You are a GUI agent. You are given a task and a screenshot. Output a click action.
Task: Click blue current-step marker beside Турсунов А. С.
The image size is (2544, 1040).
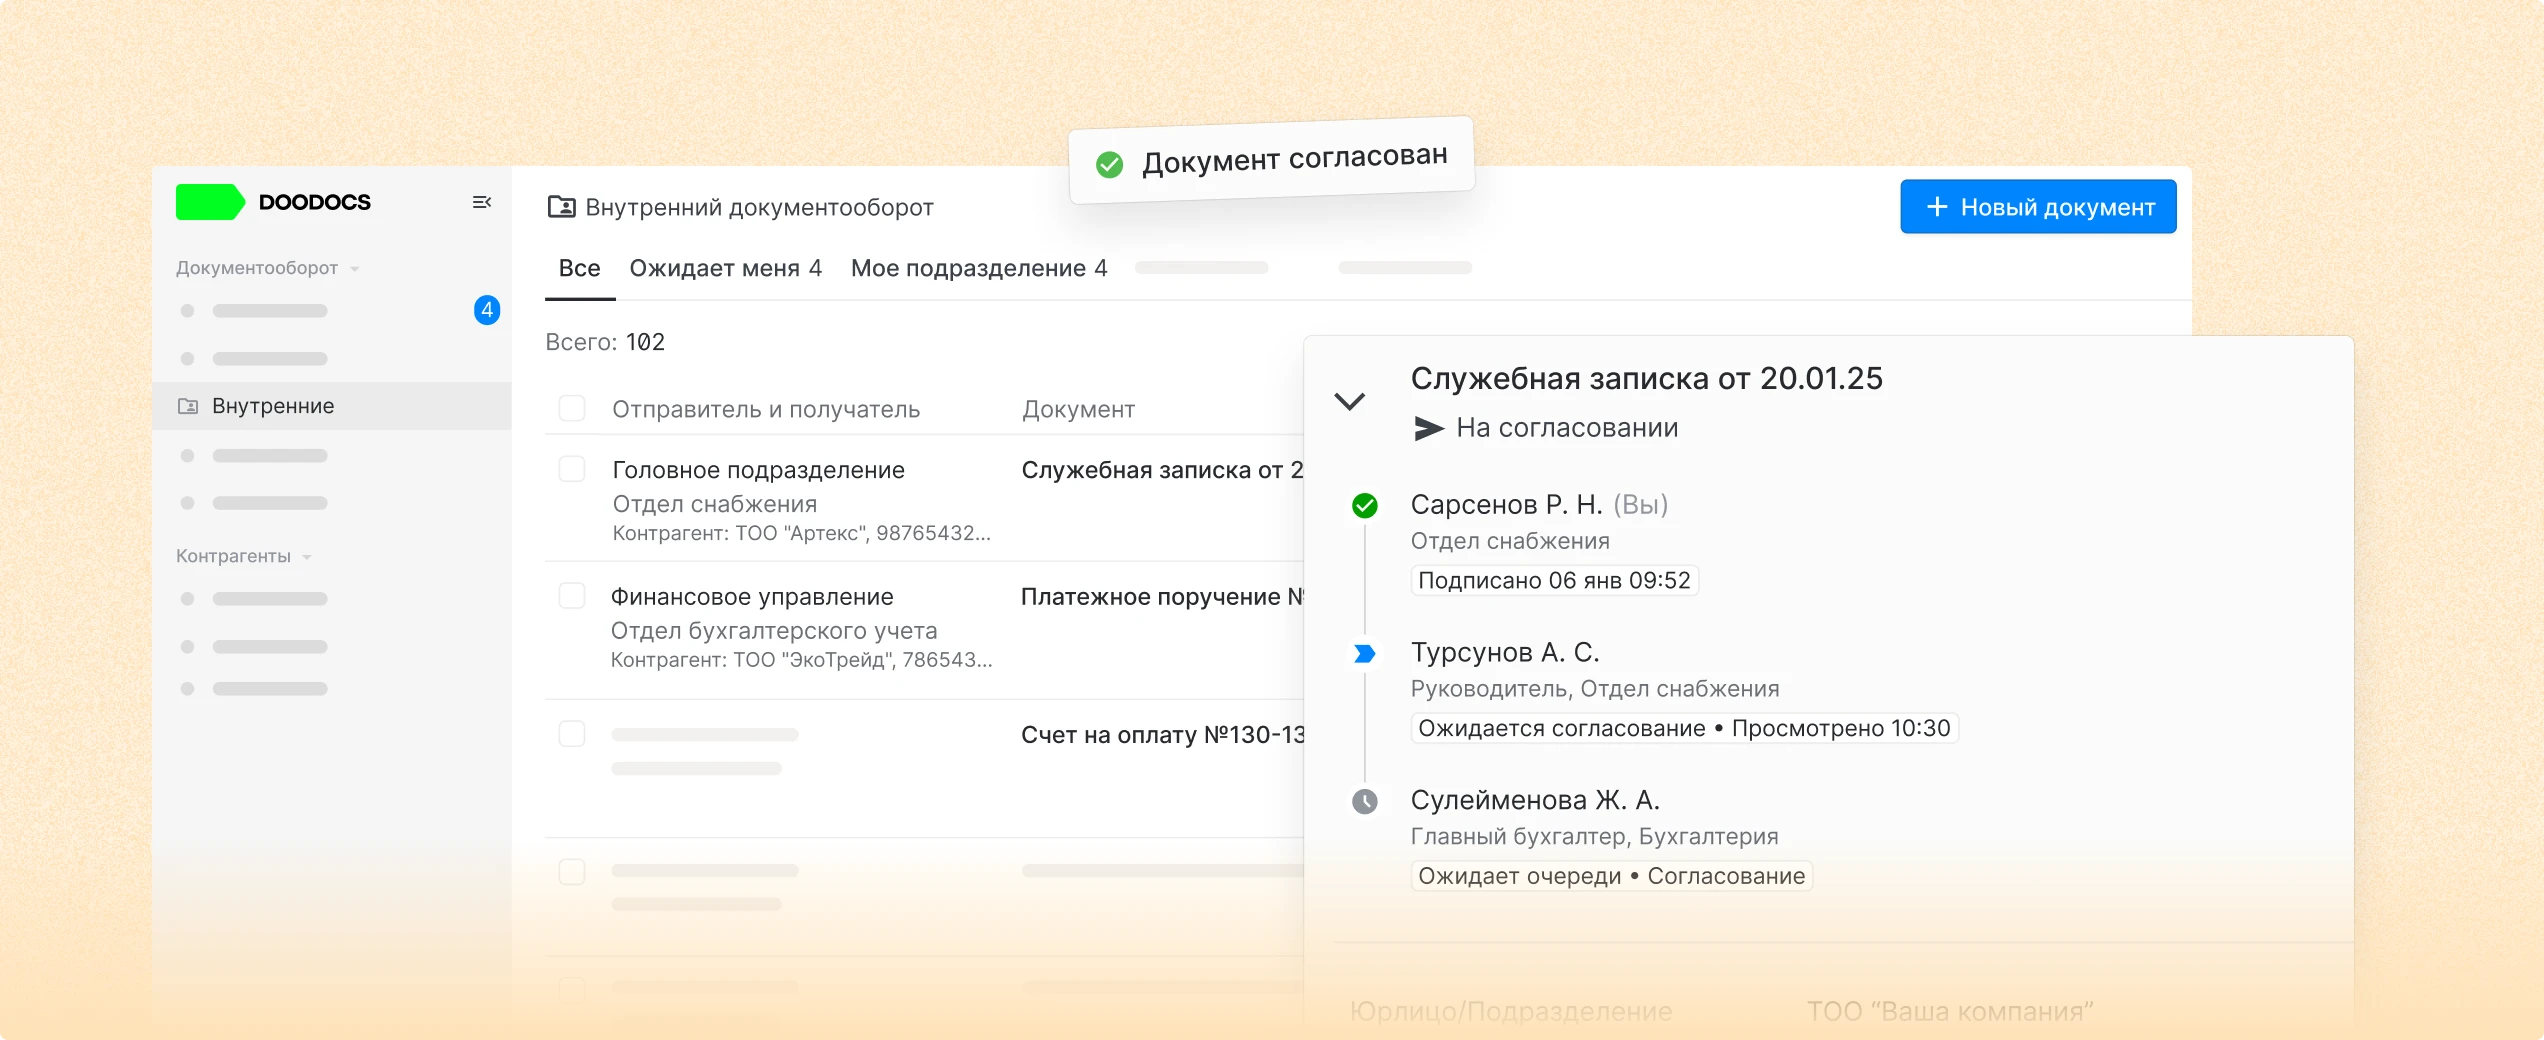point(1364,654)
